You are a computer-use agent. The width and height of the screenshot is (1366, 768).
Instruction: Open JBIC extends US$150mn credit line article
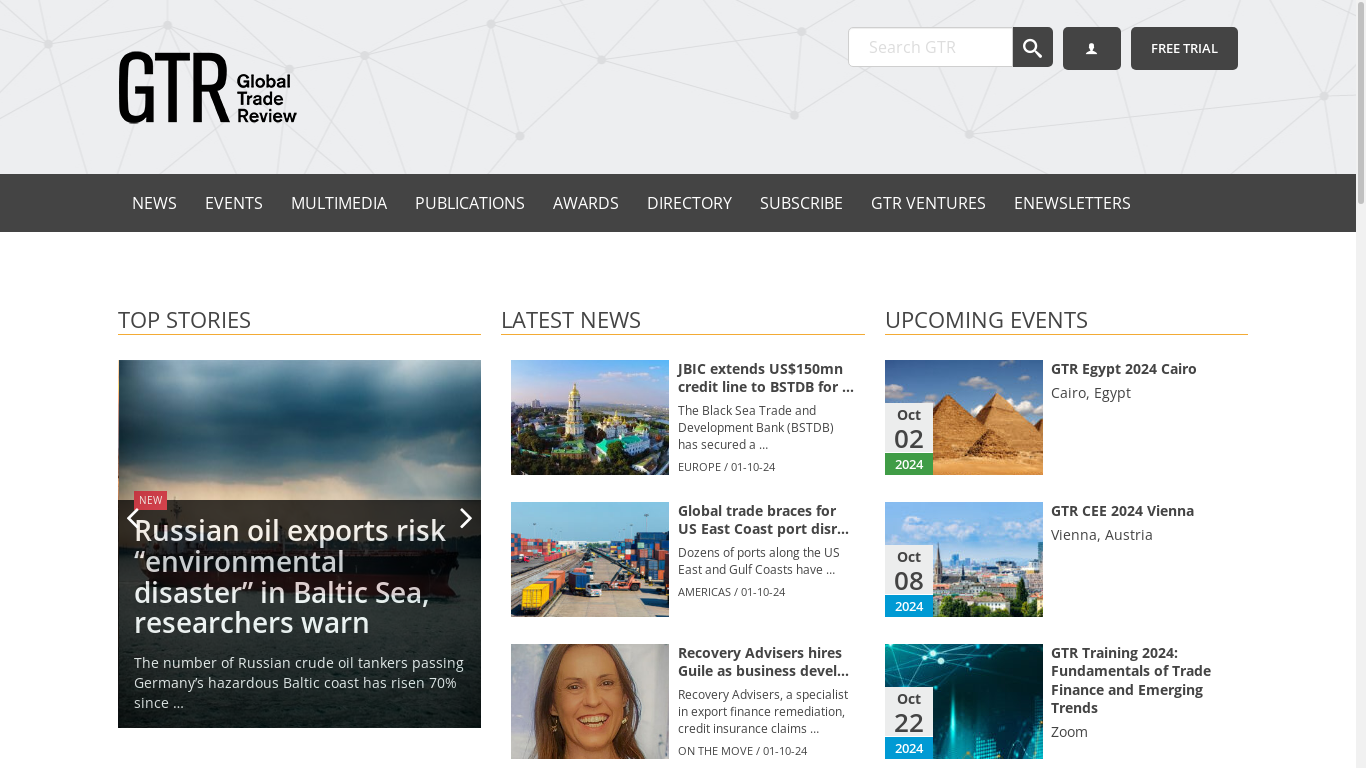(766, 378)
